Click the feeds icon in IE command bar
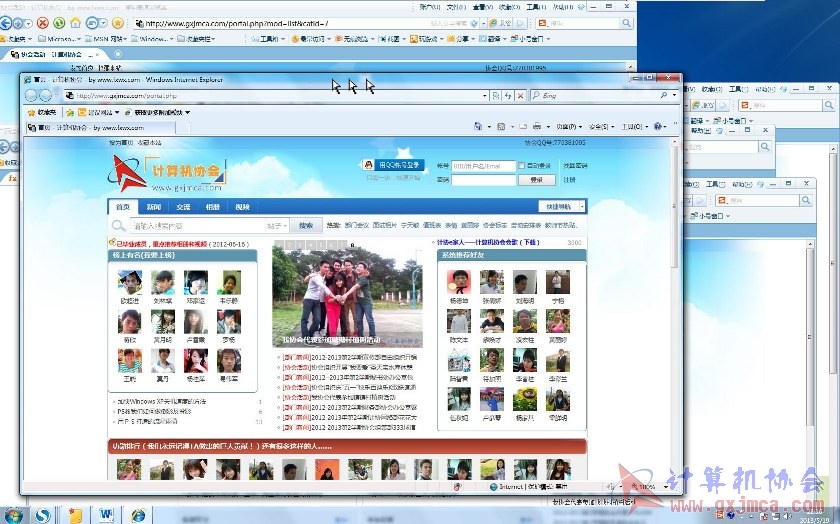 (501, 126)
